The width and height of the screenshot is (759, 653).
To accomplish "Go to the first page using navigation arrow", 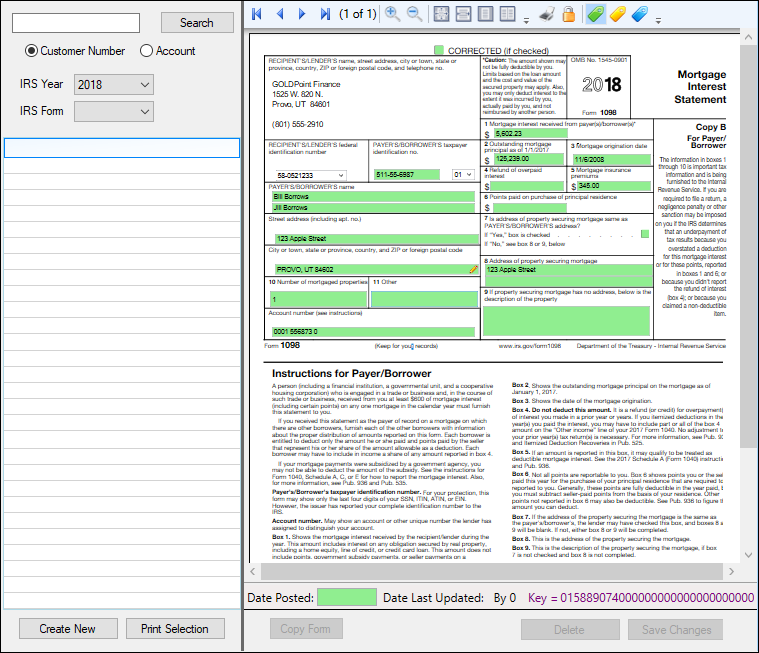I will click(257, 14).
